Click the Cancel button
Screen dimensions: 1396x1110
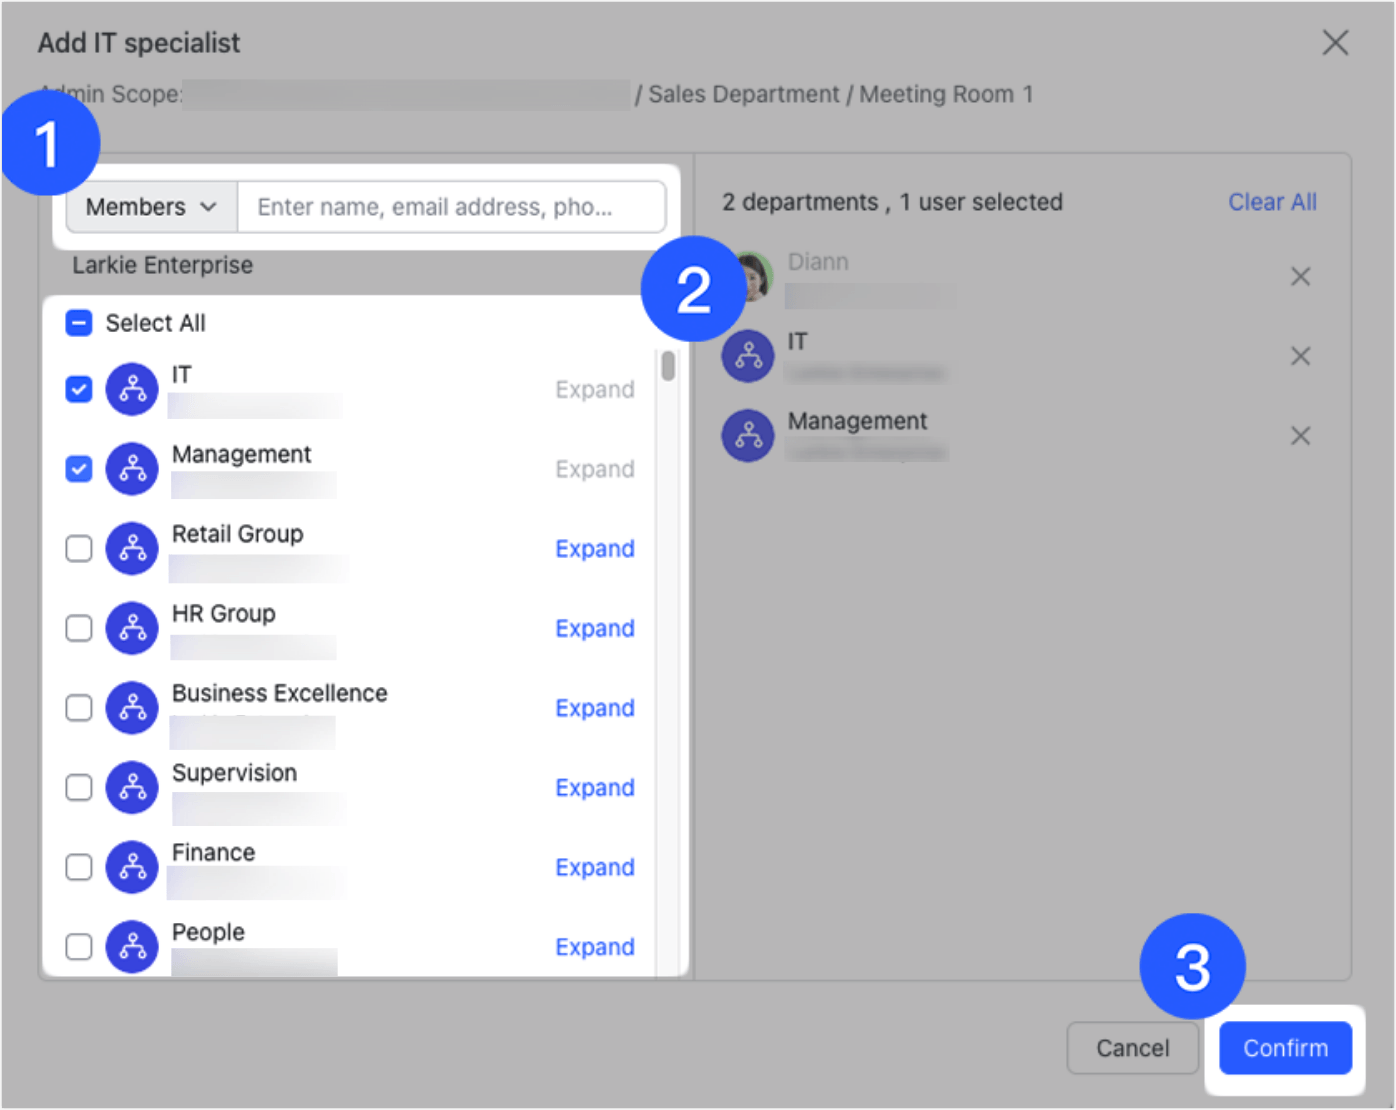1133,1048
